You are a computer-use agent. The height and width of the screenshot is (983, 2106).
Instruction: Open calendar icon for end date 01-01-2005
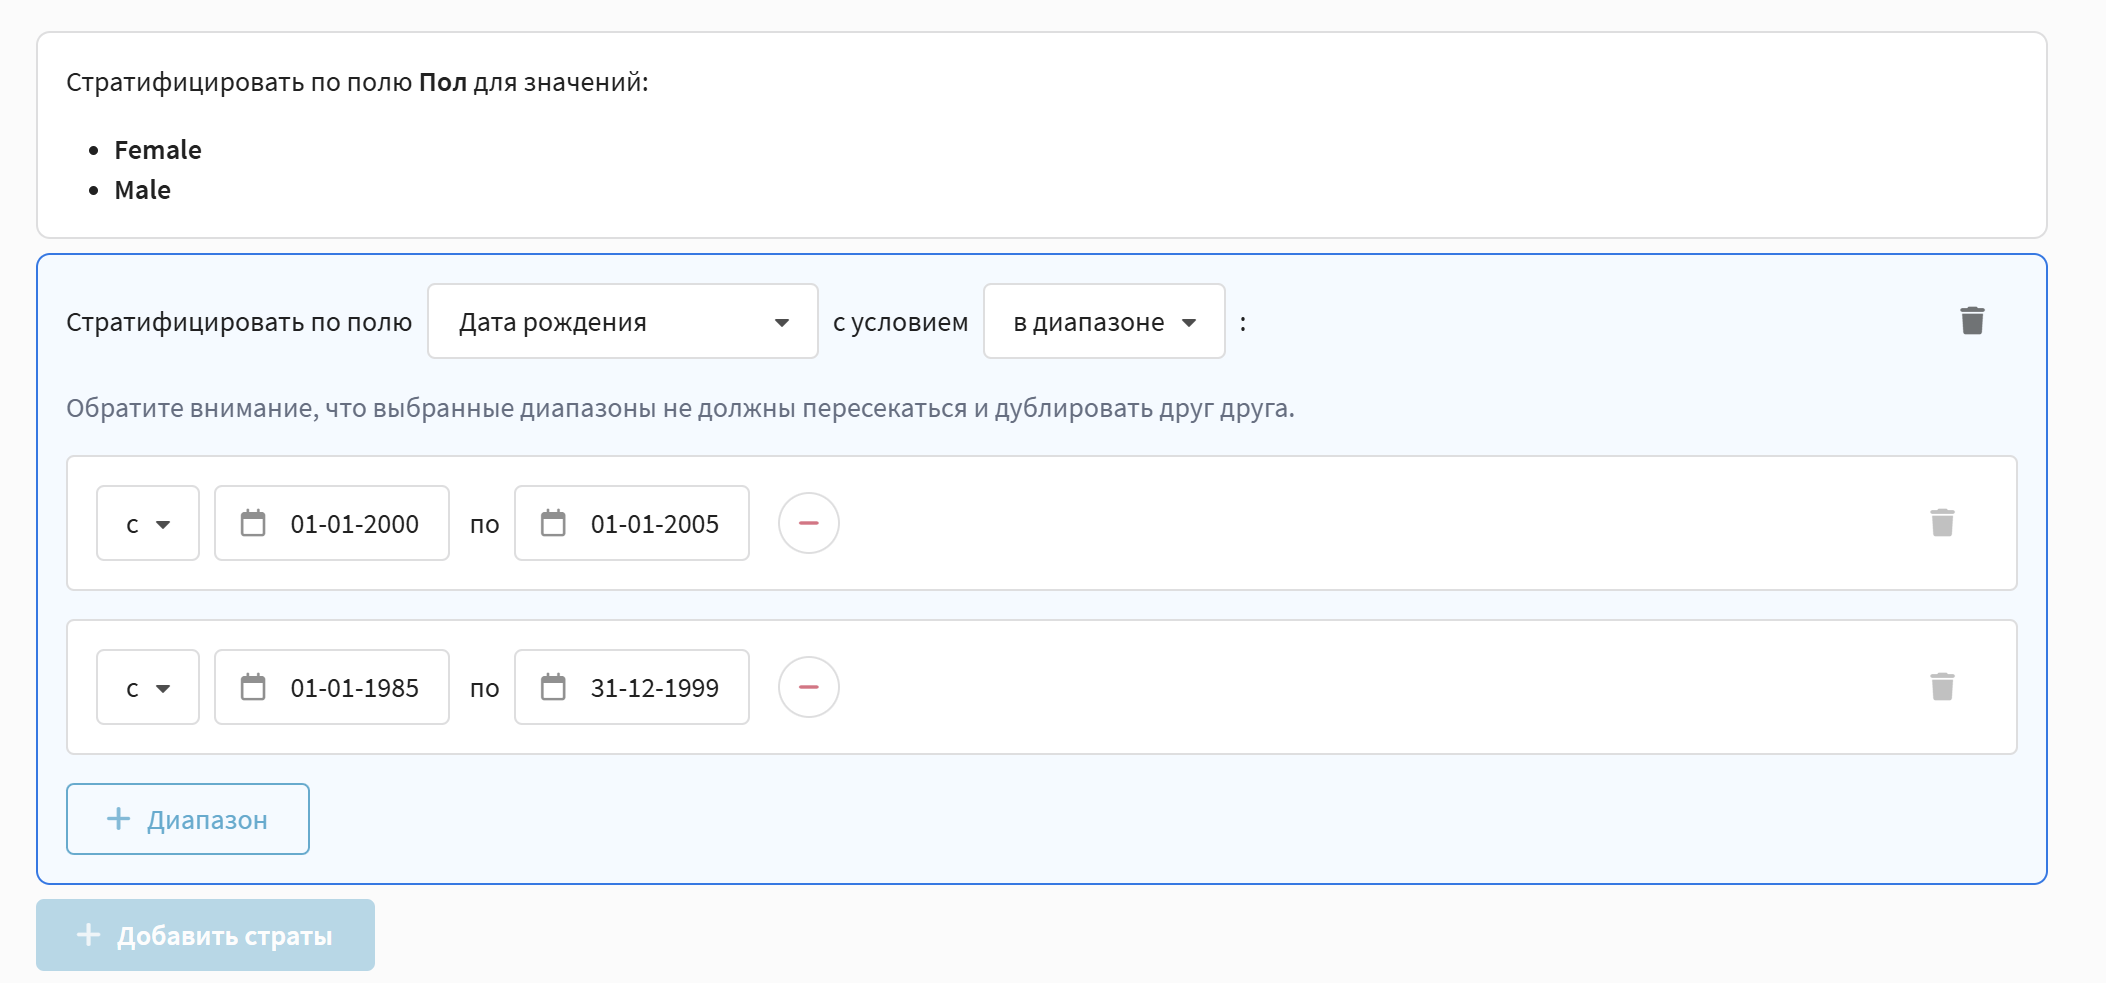(x=553, y=523)
